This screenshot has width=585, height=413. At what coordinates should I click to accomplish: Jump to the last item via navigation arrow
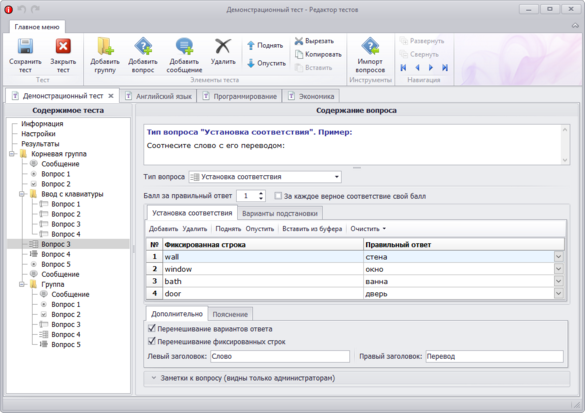pyautogui.click(x=445, y=68)
